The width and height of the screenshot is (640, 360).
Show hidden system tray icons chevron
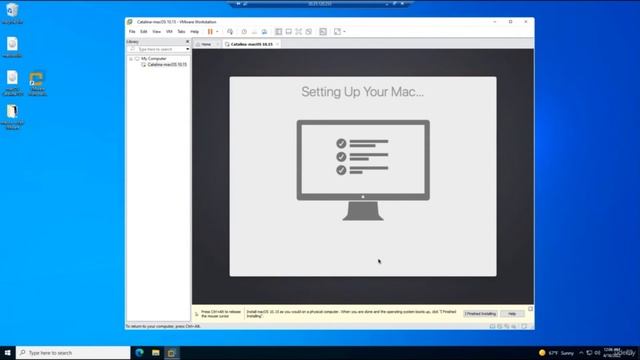click(x=581, y=353)
